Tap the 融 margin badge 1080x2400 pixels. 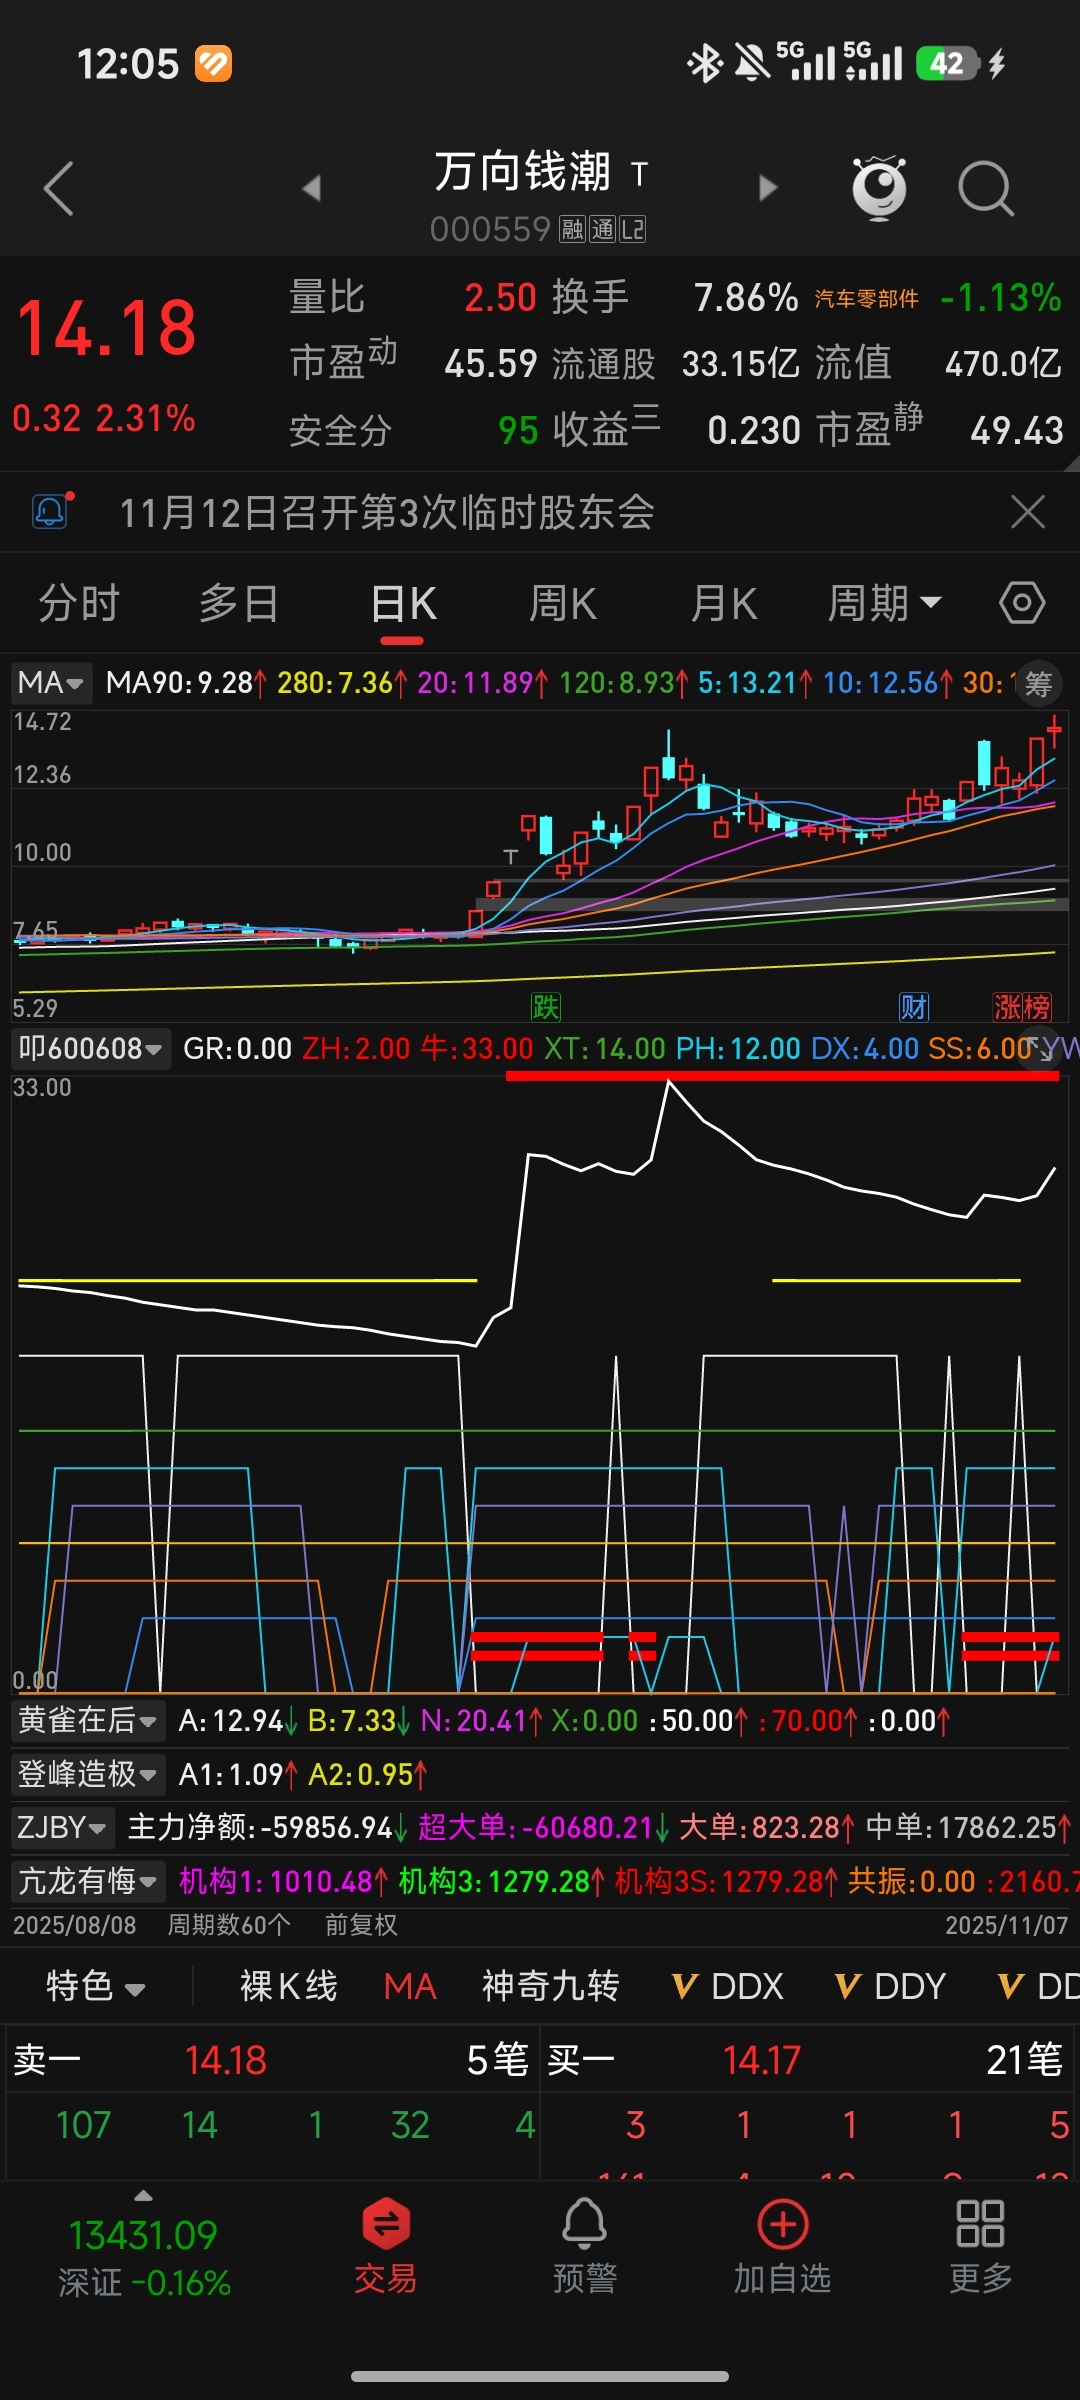click(x=572, y=230)
